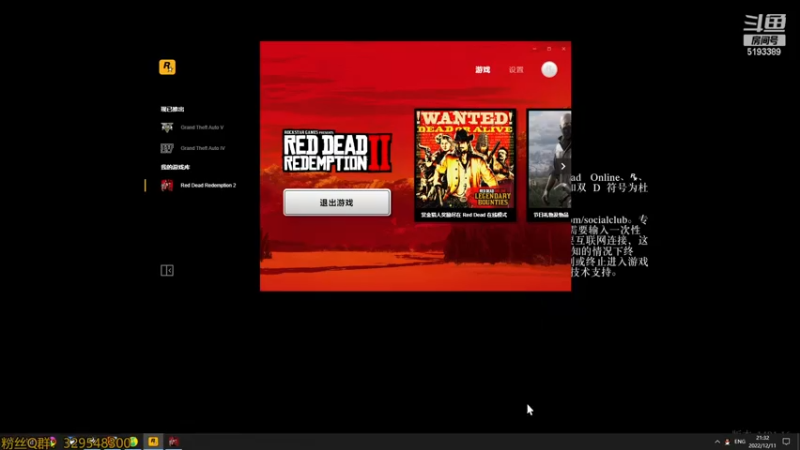Screen dimensions: 800x450
Task: Click the Grand Theft Auto V game icon
Action: [x=167, y=127]
